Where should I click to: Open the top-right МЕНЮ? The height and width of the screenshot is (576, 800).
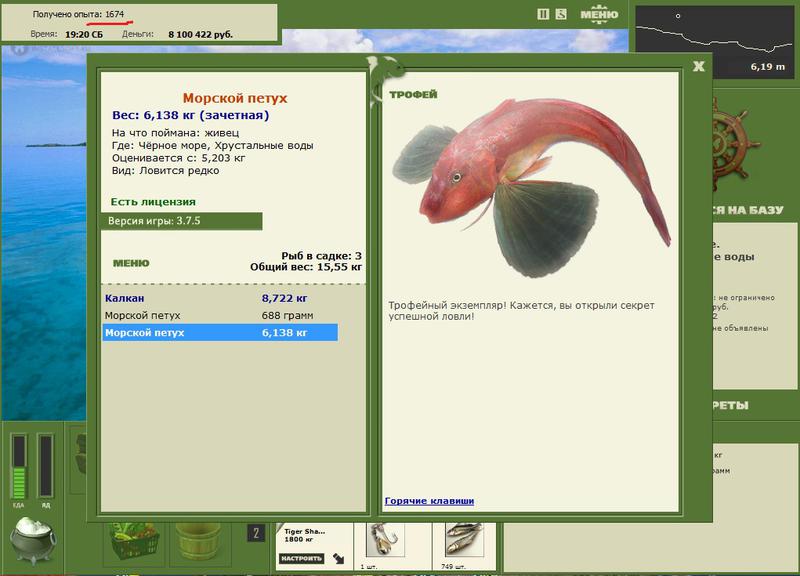[x=599, y=15]
